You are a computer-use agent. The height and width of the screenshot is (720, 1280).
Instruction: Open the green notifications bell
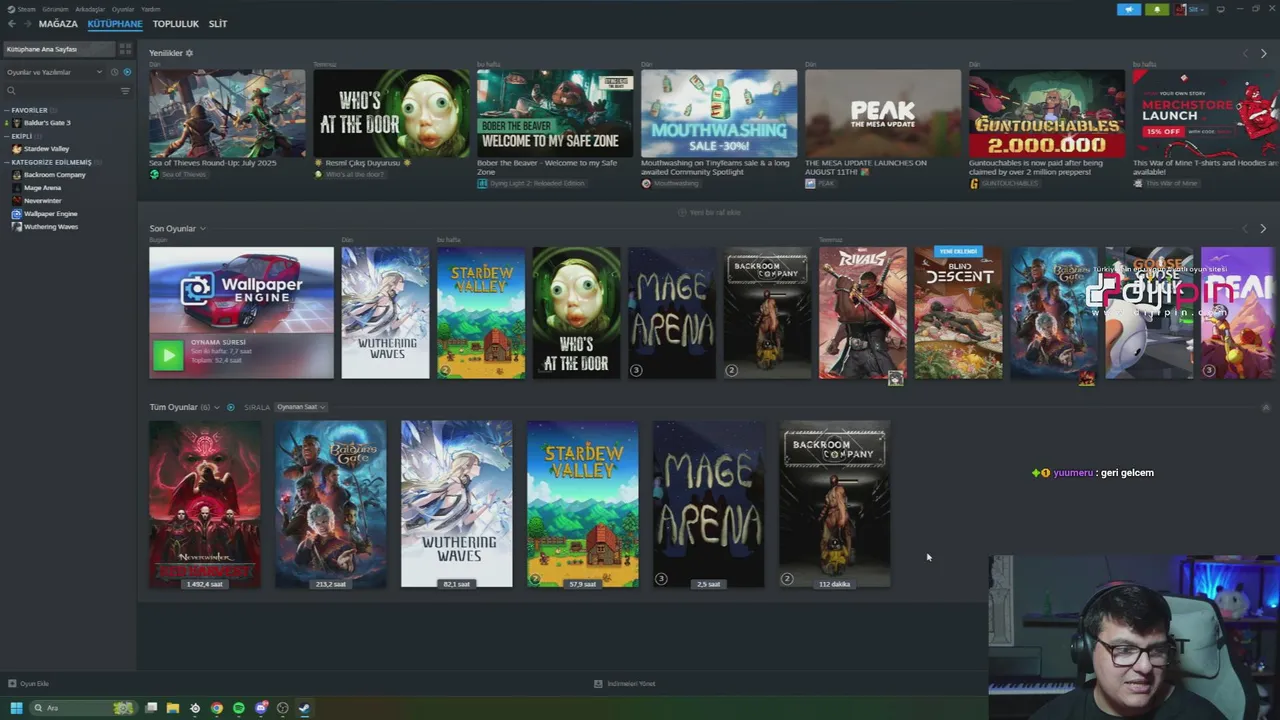[1157, 9]
